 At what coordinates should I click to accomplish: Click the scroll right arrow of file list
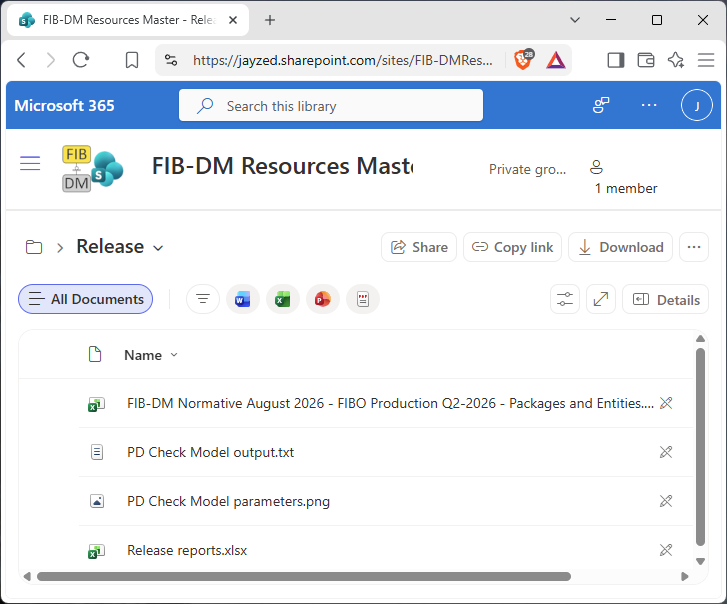(x=685, y=576)
